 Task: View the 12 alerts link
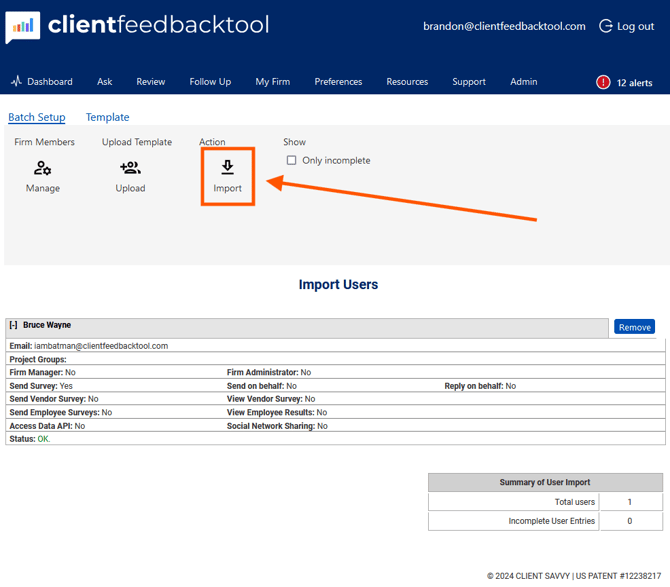pyautogui.click(x=634, y=83)
